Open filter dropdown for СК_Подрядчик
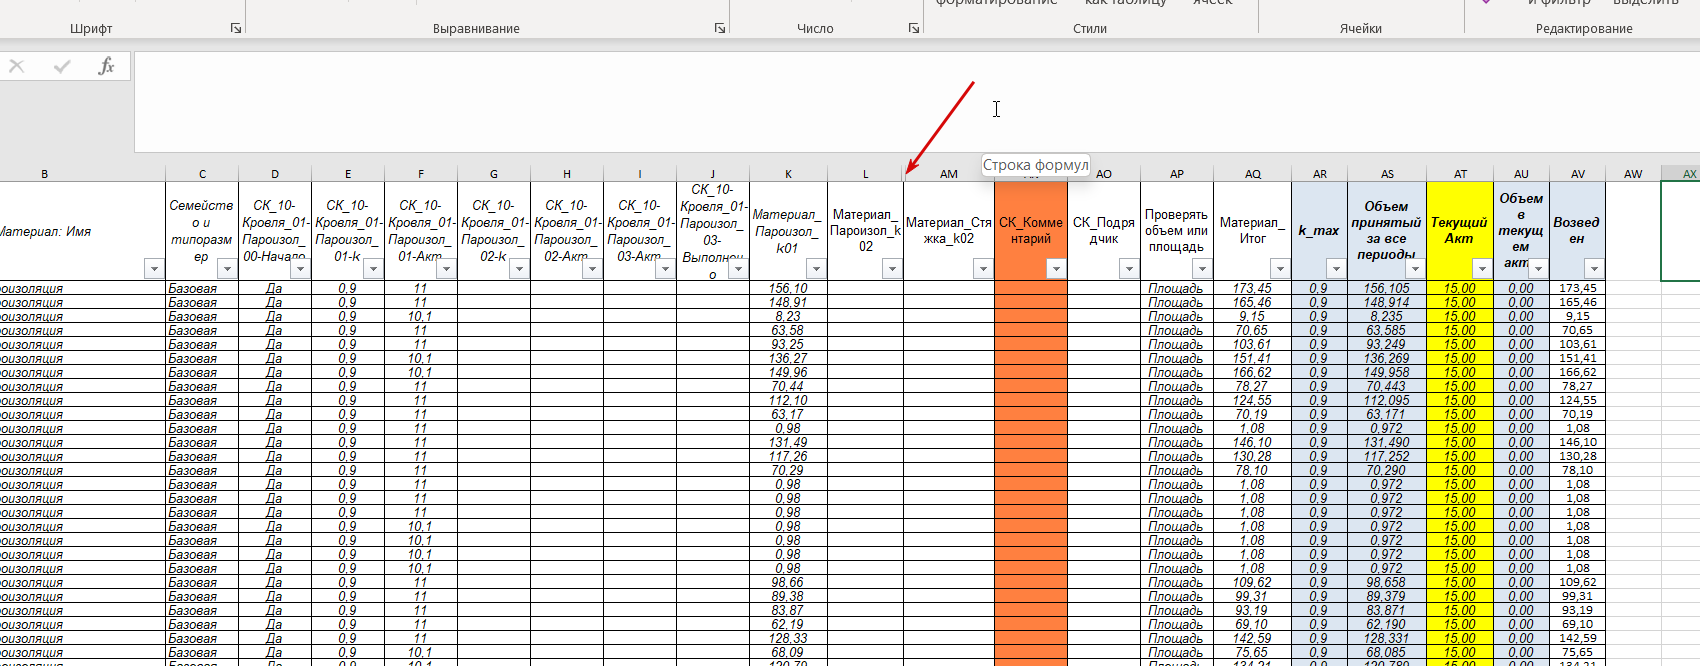Image resolution: width=1700 pixels, height=666 pixels. (x=1129, y=269)
